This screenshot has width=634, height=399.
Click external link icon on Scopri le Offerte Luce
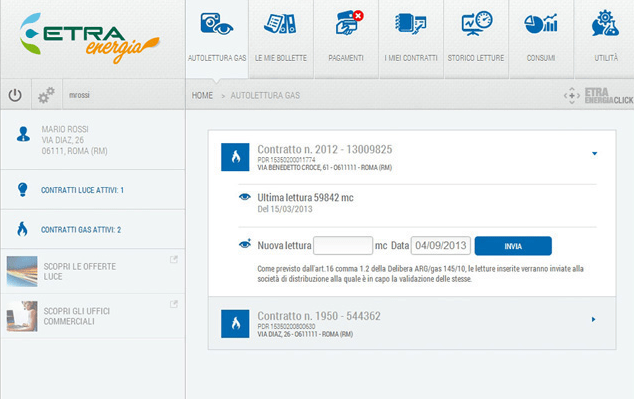click(x=173, y=260)
